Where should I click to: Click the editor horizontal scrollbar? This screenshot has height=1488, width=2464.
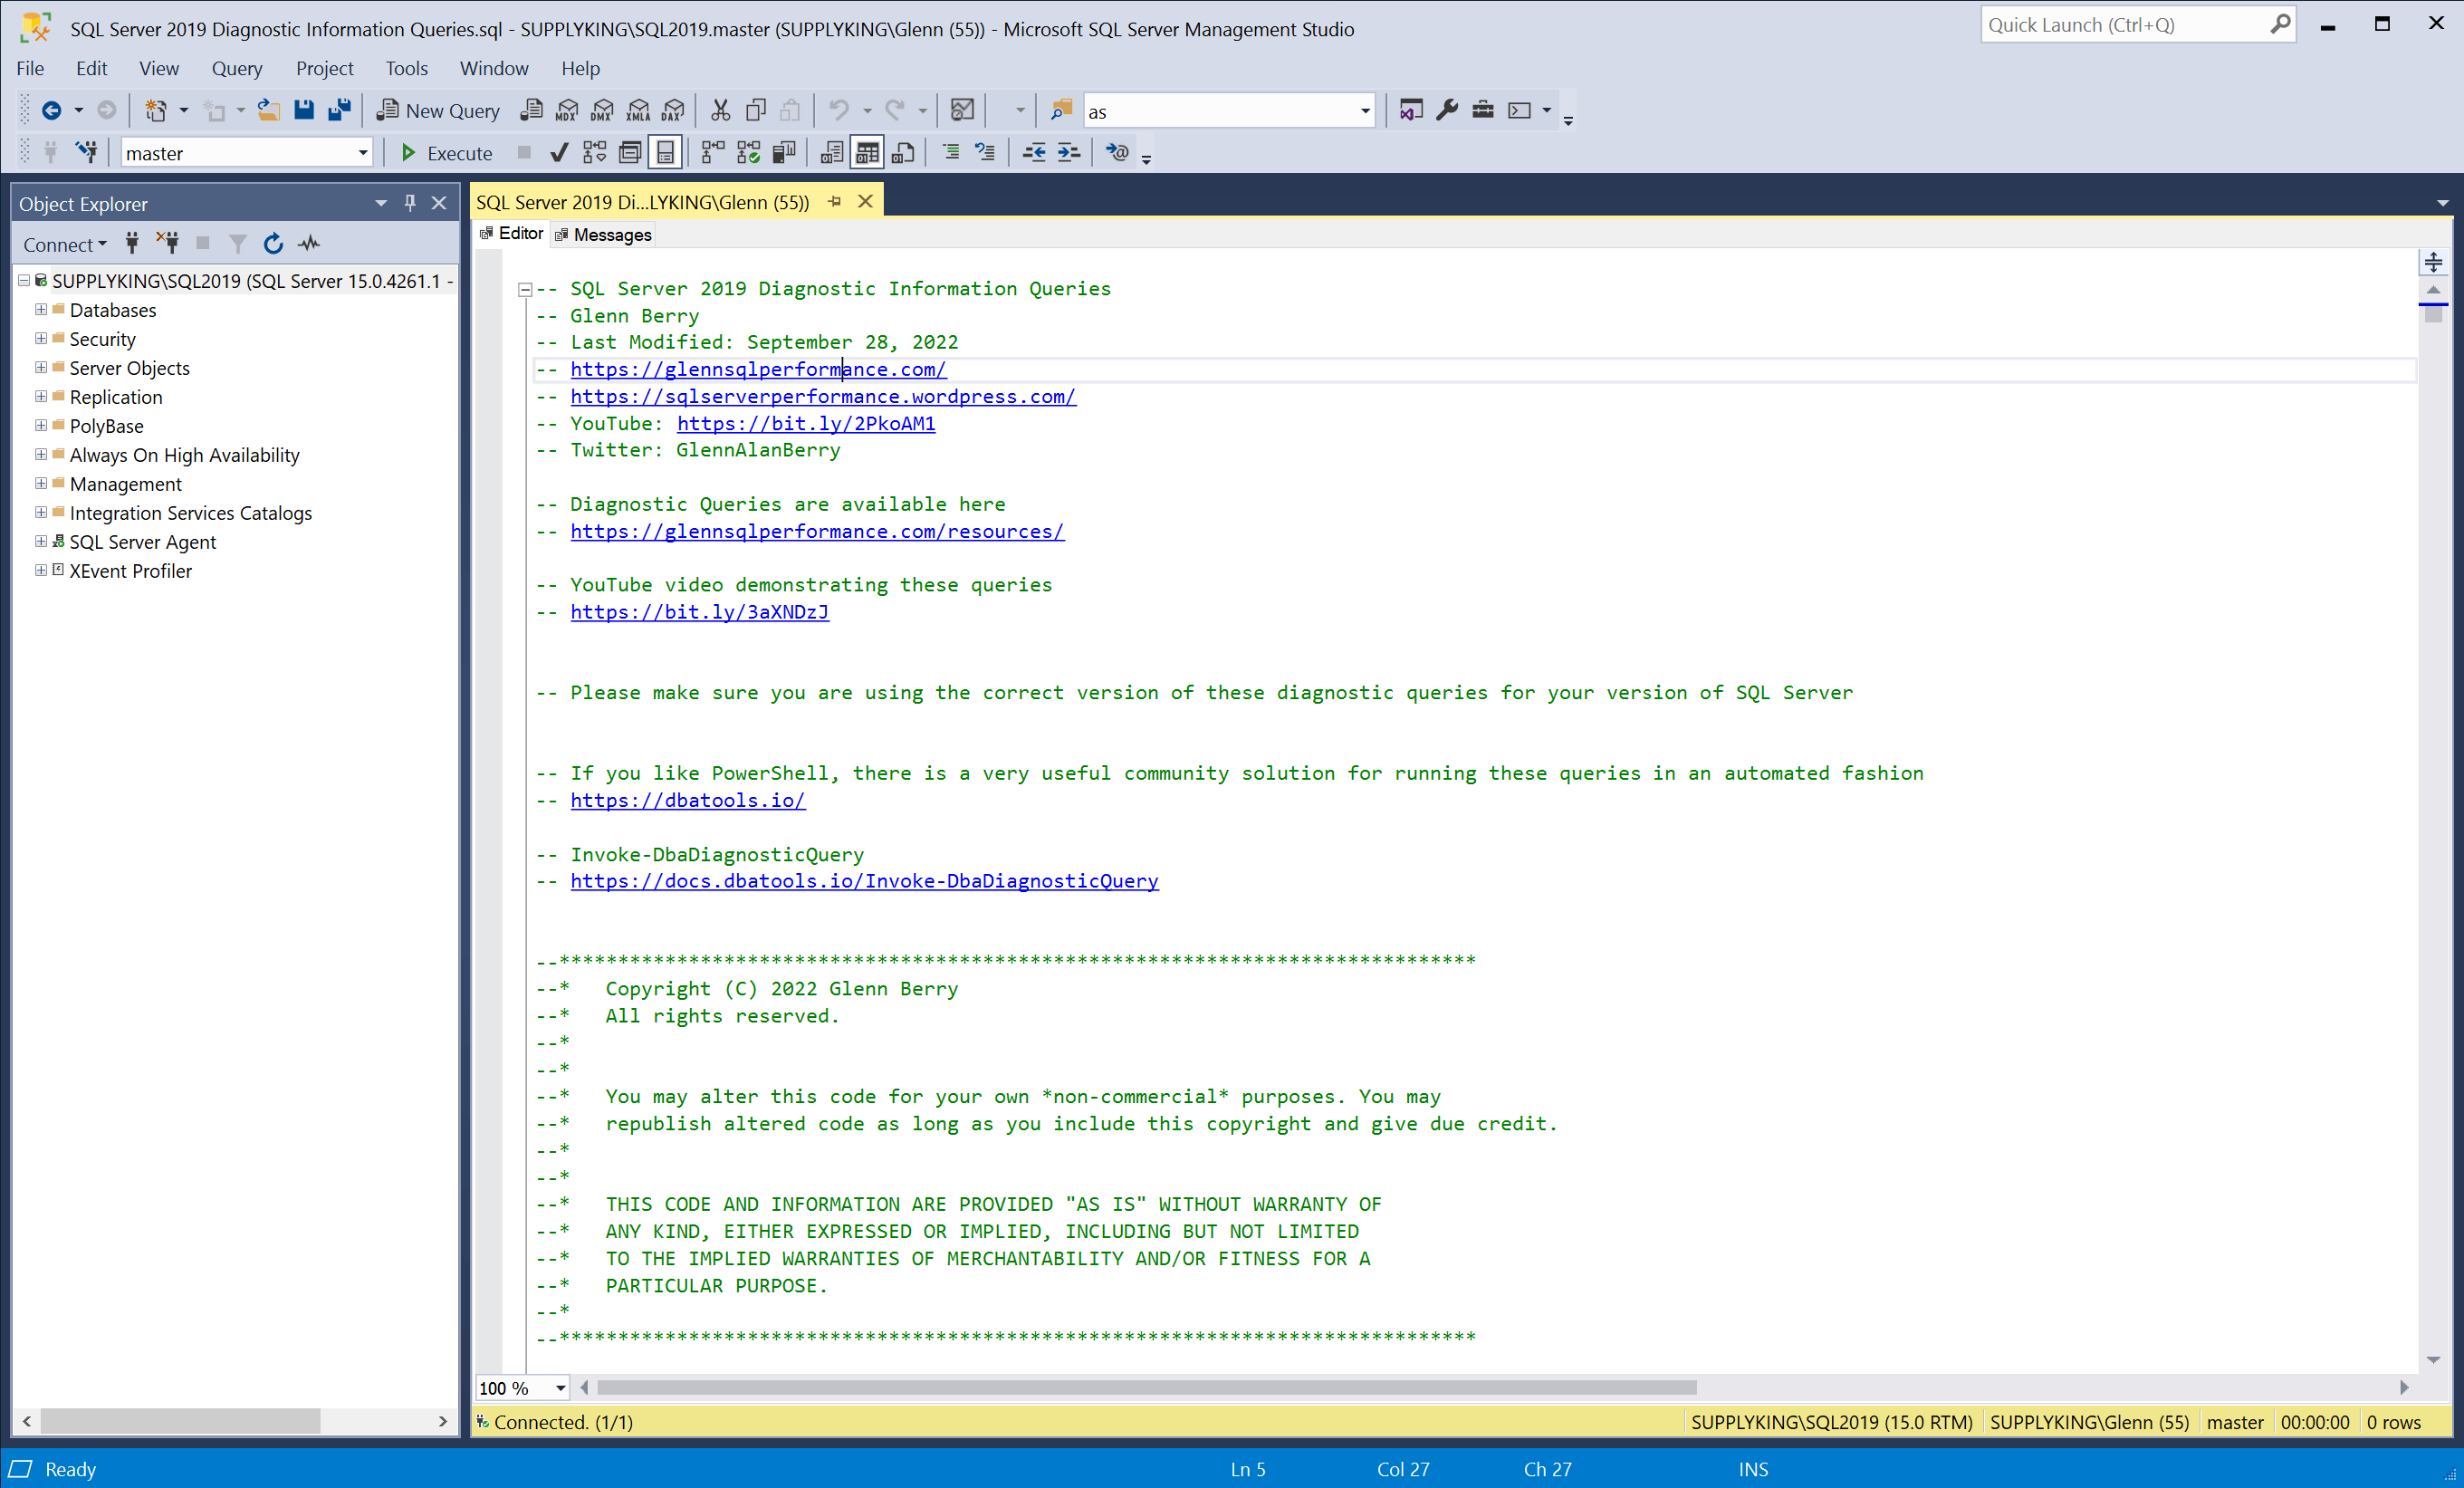pos(1145,1388)
